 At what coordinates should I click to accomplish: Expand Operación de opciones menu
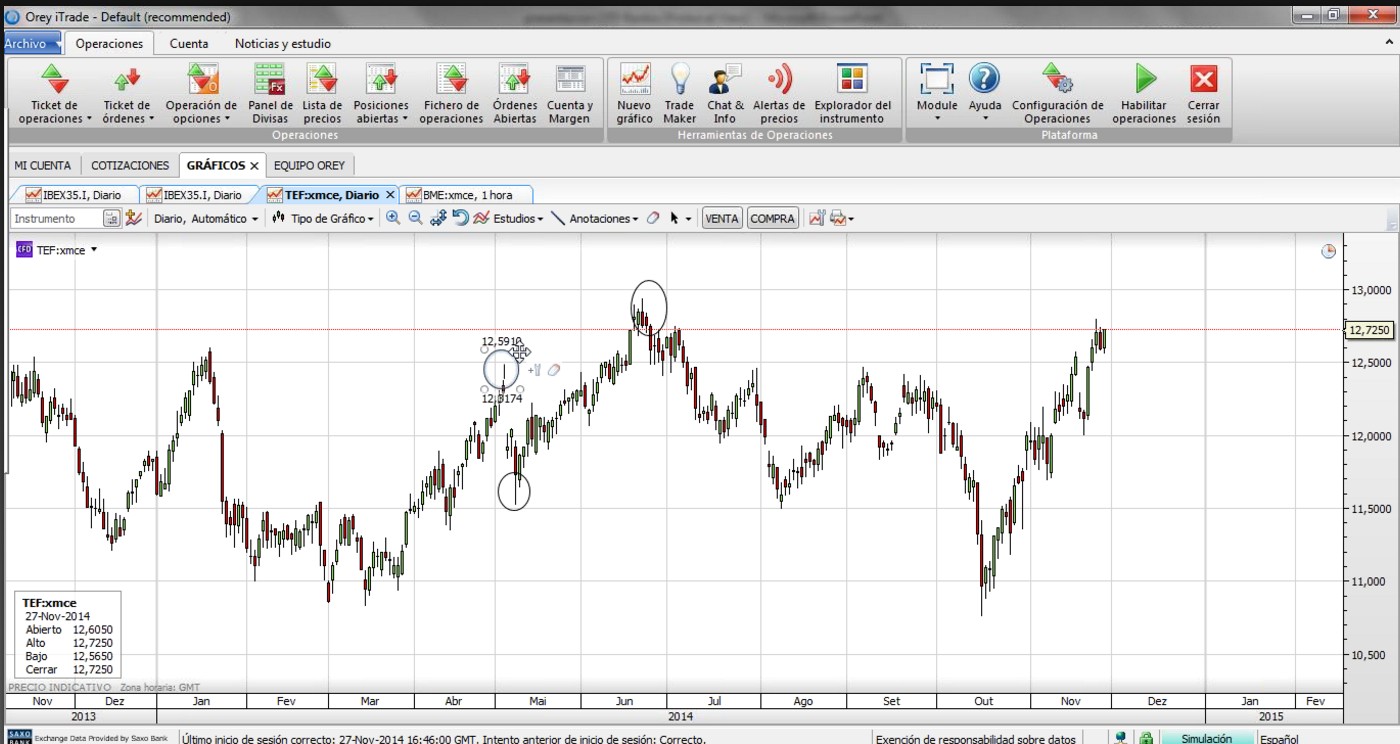pyautogui.click(x=201, y=93)
